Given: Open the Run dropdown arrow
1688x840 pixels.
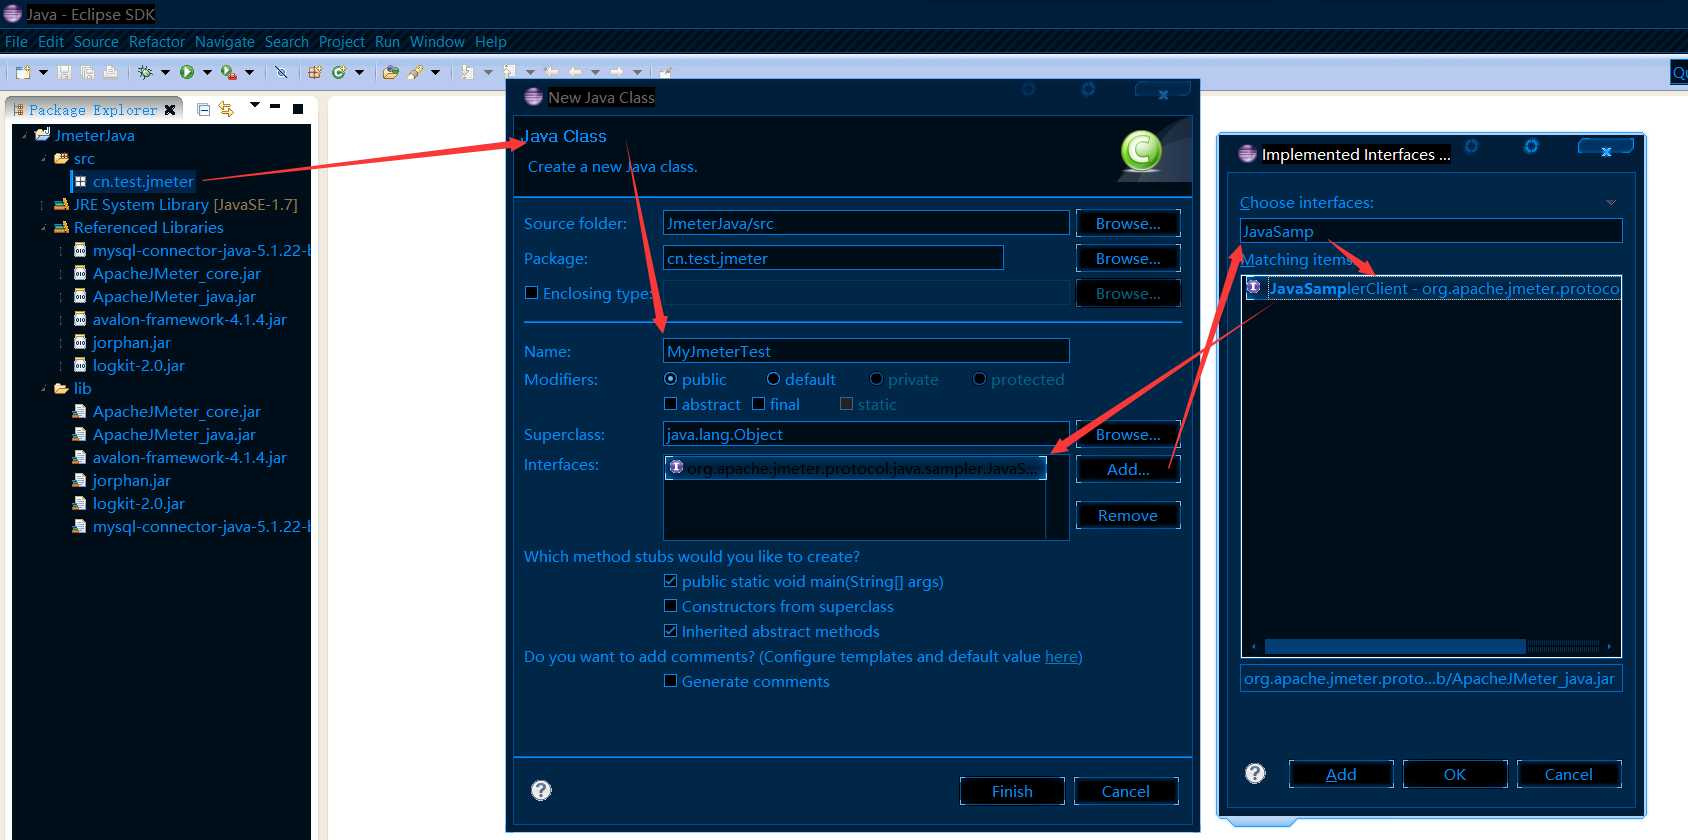Looking at the screenshot, I should (207, 72).
